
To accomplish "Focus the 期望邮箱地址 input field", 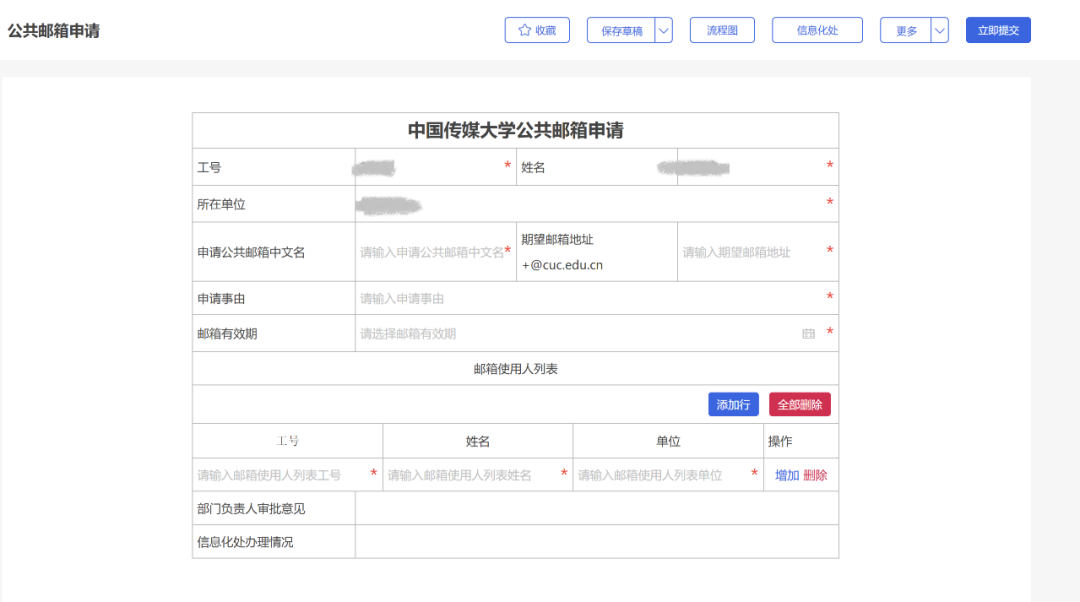I will click(752, 252).
